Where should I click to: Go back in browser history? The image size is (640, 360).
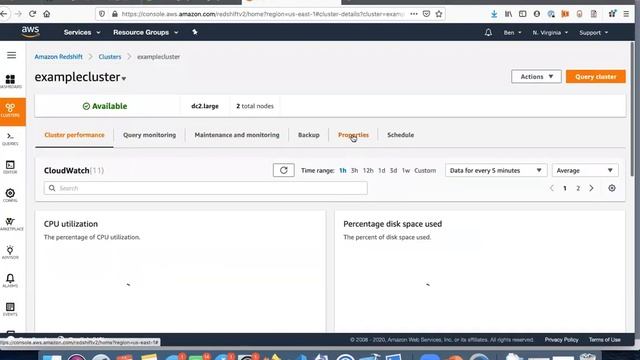pos(4,14)
